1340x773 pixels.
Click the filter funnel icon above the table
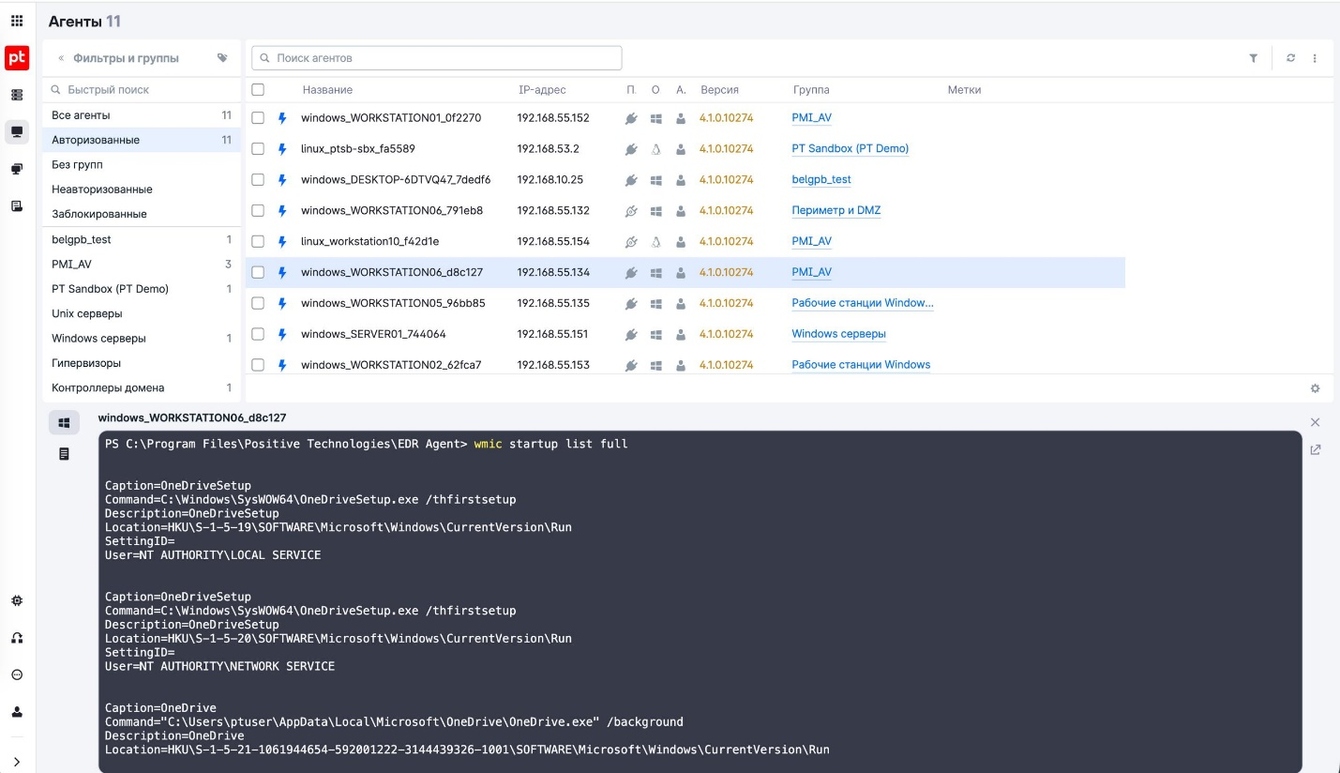click(x=1253, y=58)
